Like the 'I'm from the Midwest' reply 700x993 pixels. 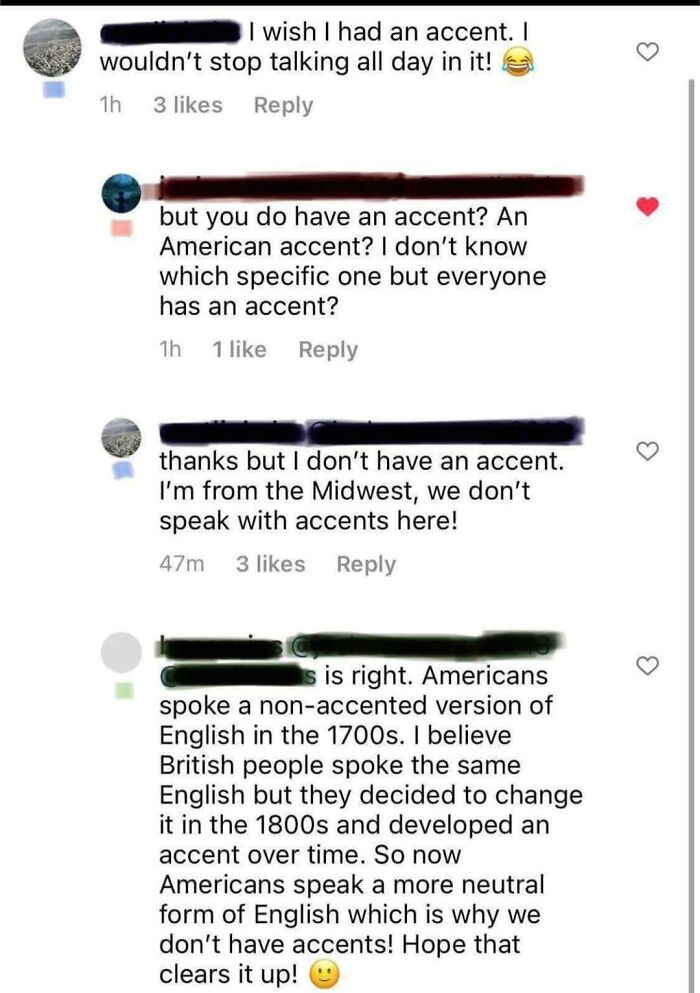[647, 451]
